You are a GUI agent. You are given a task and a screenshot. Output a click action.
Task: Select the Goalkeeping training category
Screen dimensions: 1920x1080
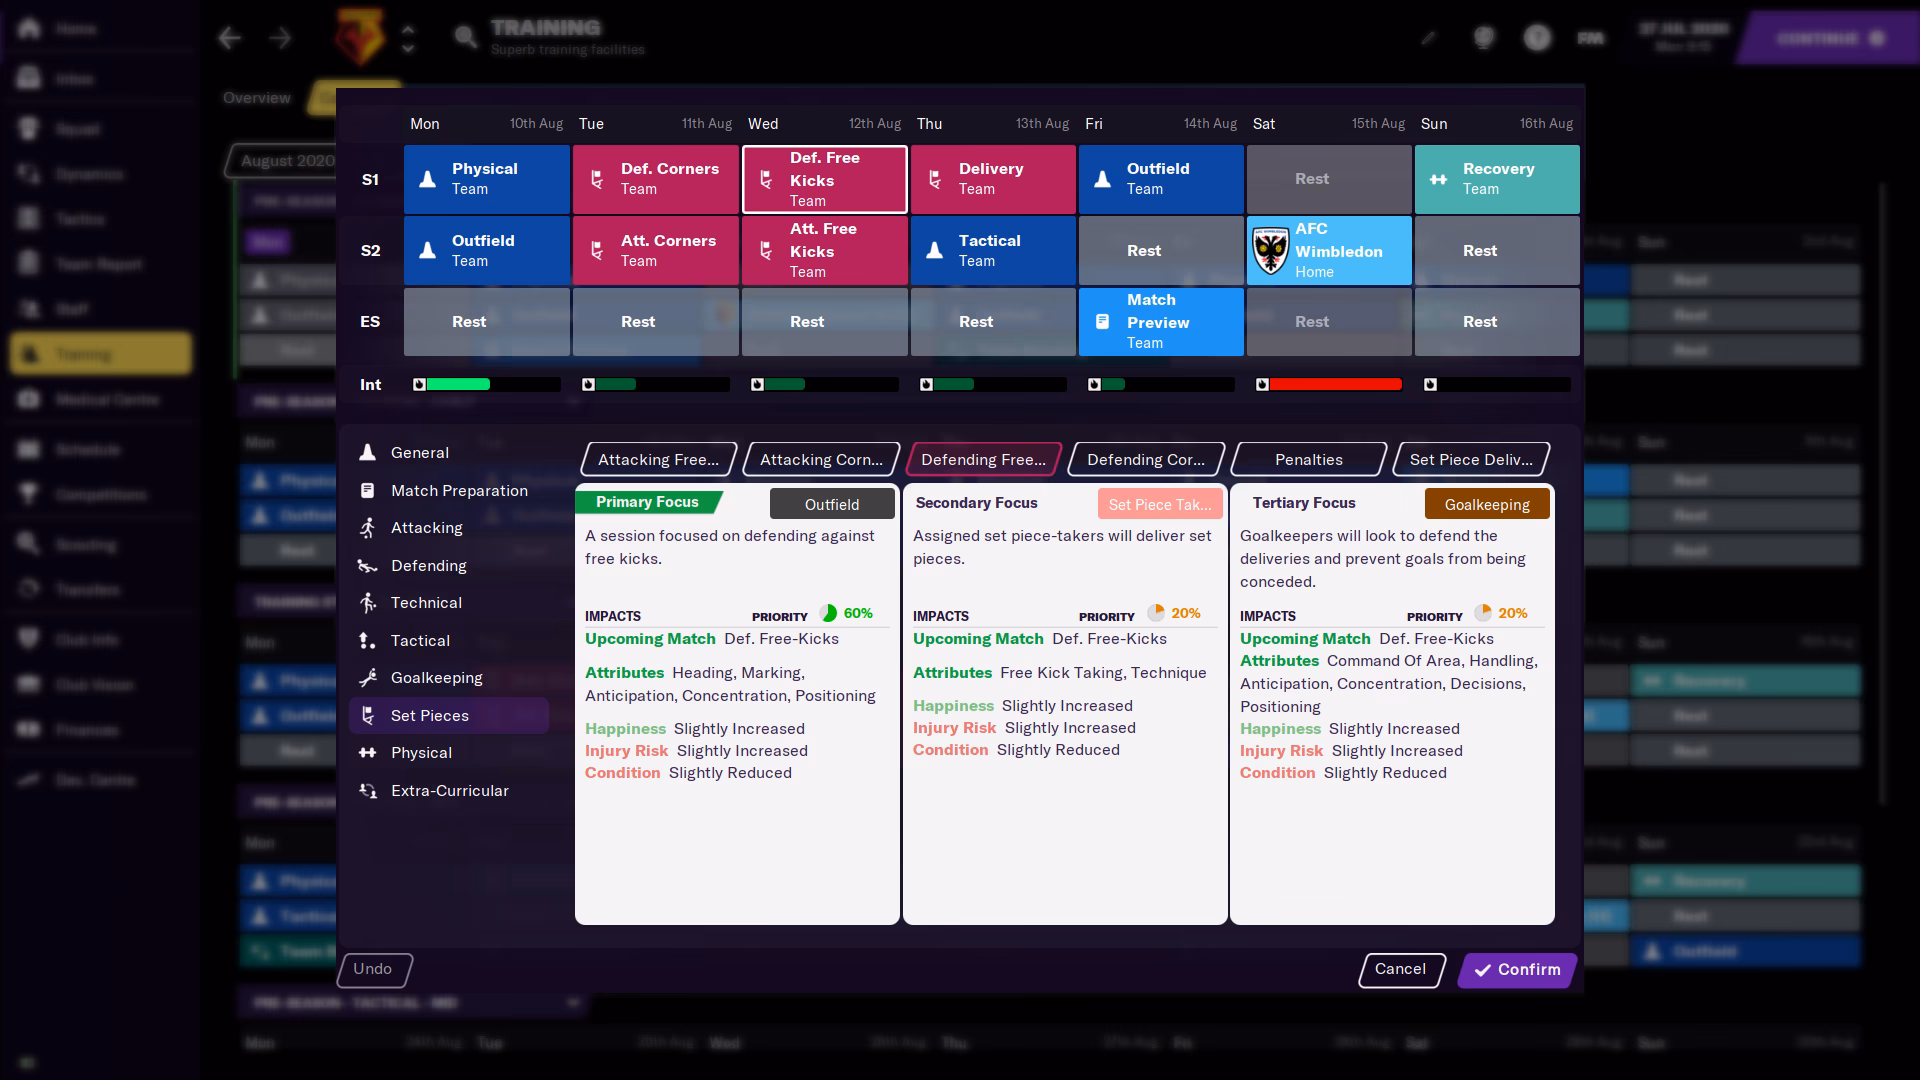point(436,678)
